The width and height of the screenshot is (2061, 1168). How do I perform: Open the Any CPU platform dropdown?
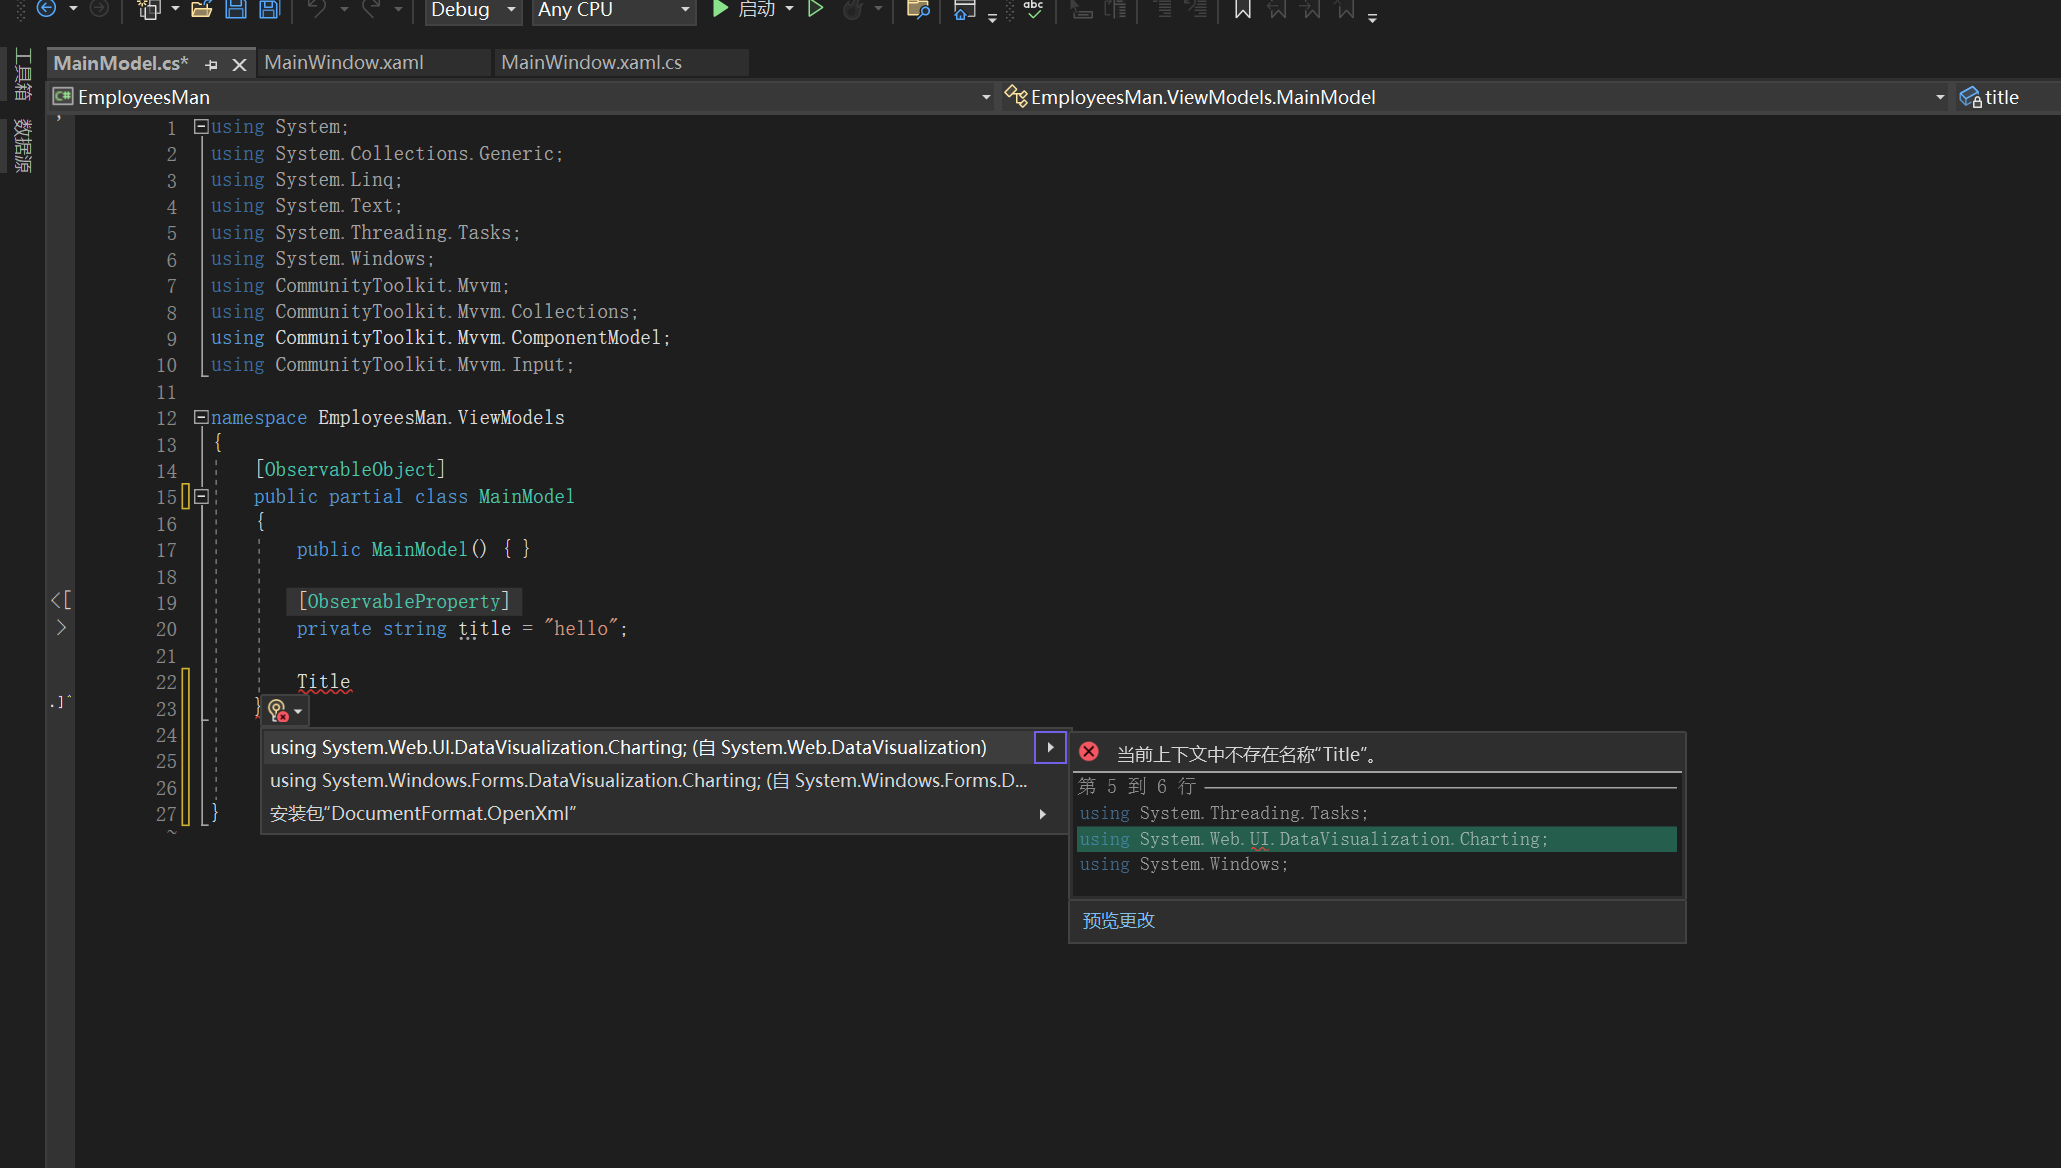coord(685,10)
